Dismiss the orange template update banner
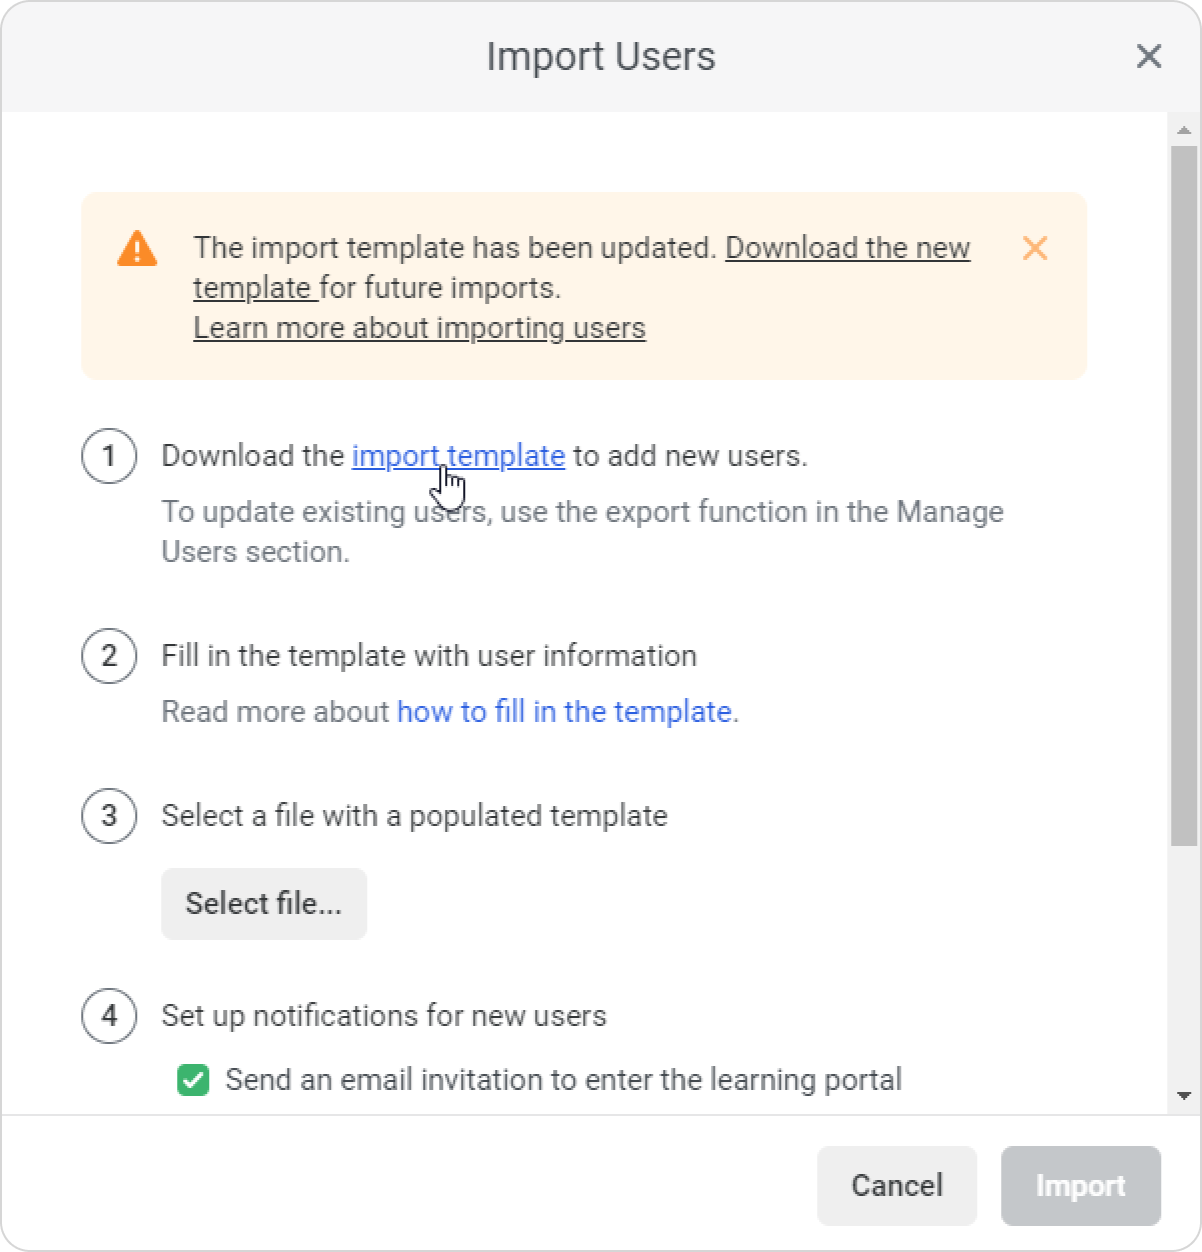This screenshot has width=1202, height=1252. 1035,248
